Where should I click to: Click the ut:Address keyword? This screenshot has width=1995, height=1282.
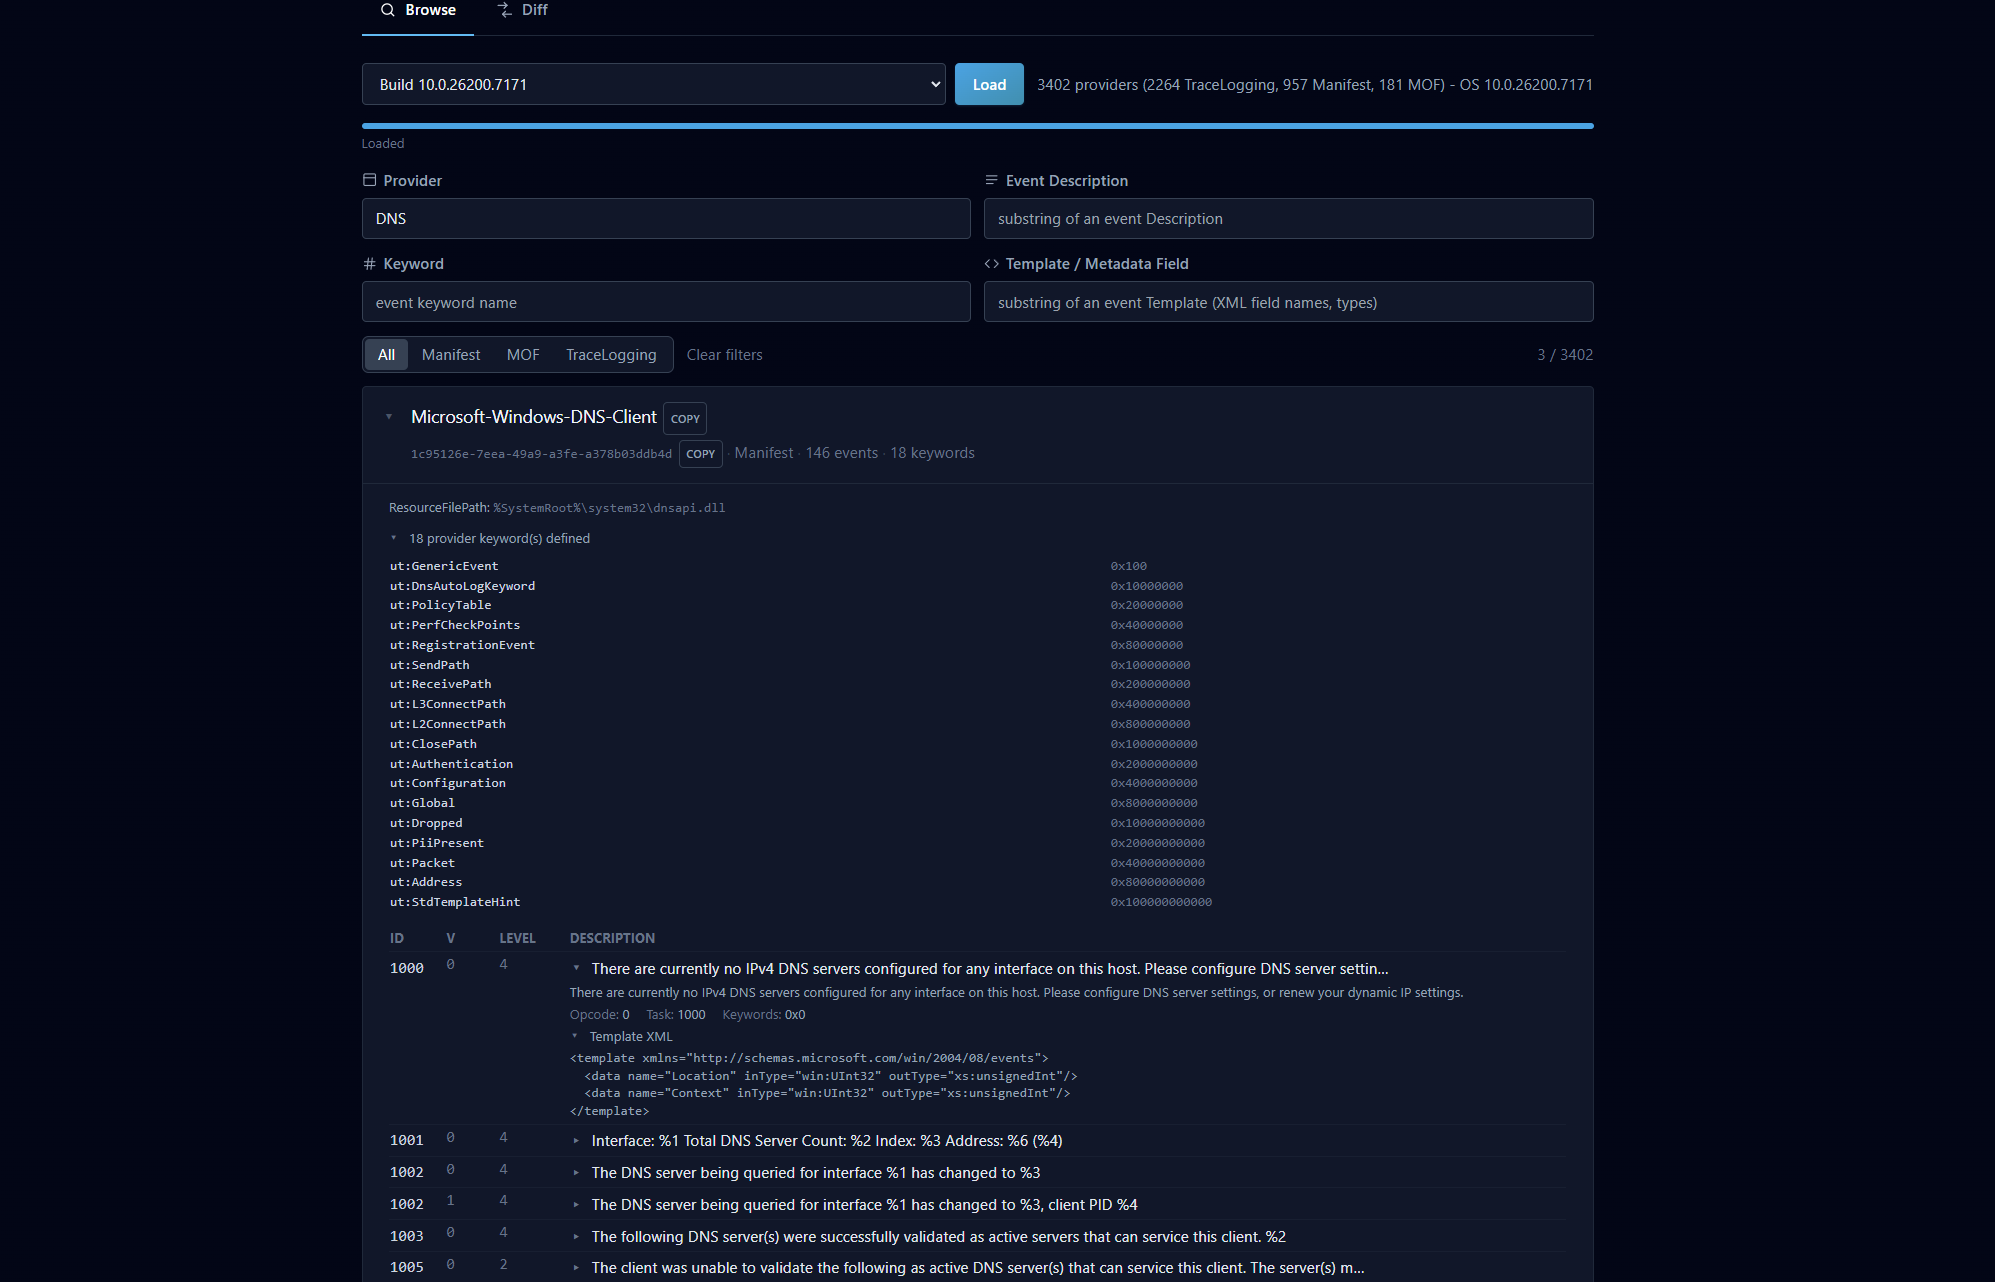(426, 882)
